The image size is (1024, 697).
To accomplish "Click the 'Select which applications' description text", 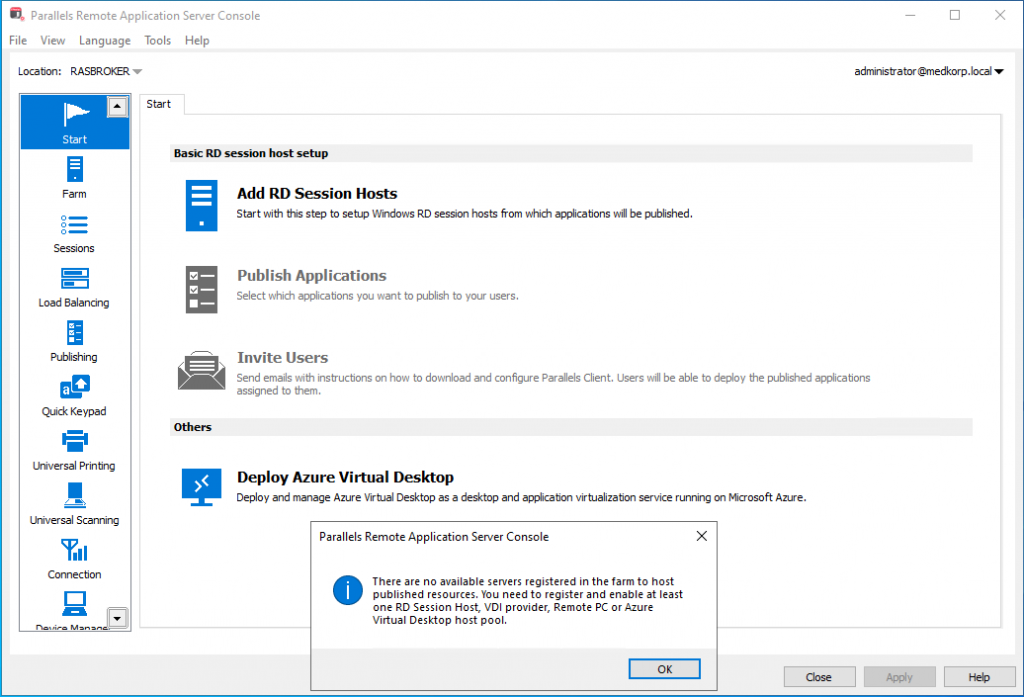I will 377,296.
